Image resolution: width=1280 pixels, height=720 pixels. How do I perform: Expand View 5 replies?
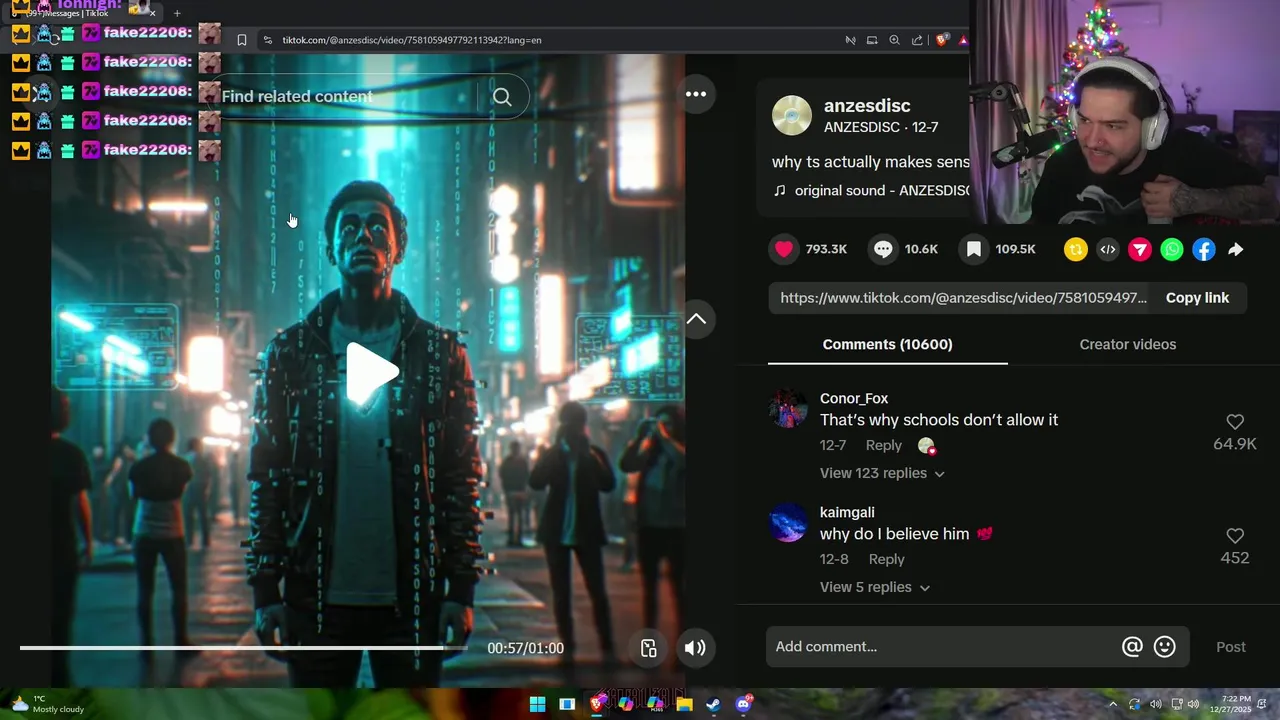(x=875, y=587)
